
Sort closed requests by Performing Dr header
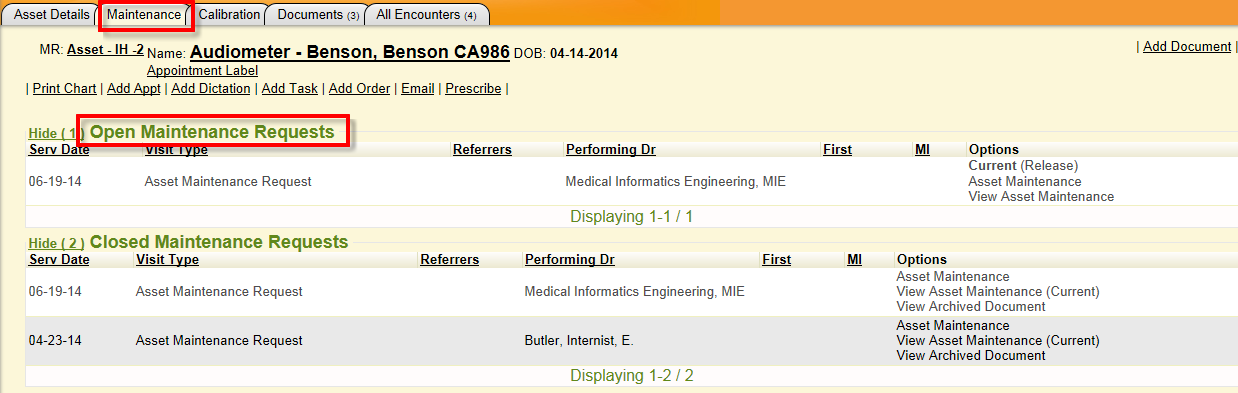click(x=569, y=260)
